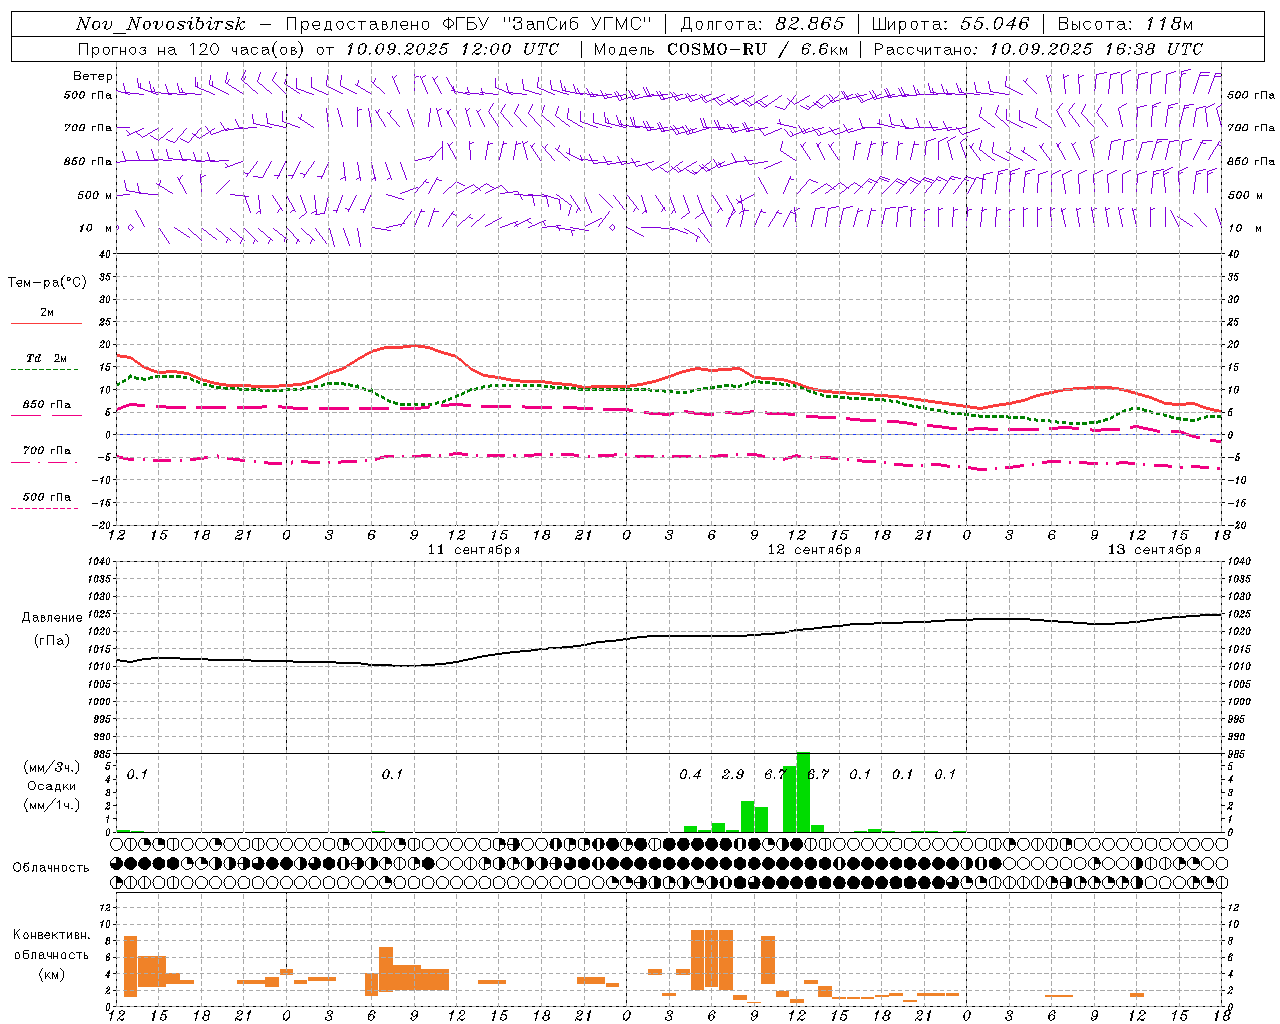Select the forecast start 10.09.2025 12:00 UTC
This screenshot has height=1024, width=1280.
coord(452,49)
